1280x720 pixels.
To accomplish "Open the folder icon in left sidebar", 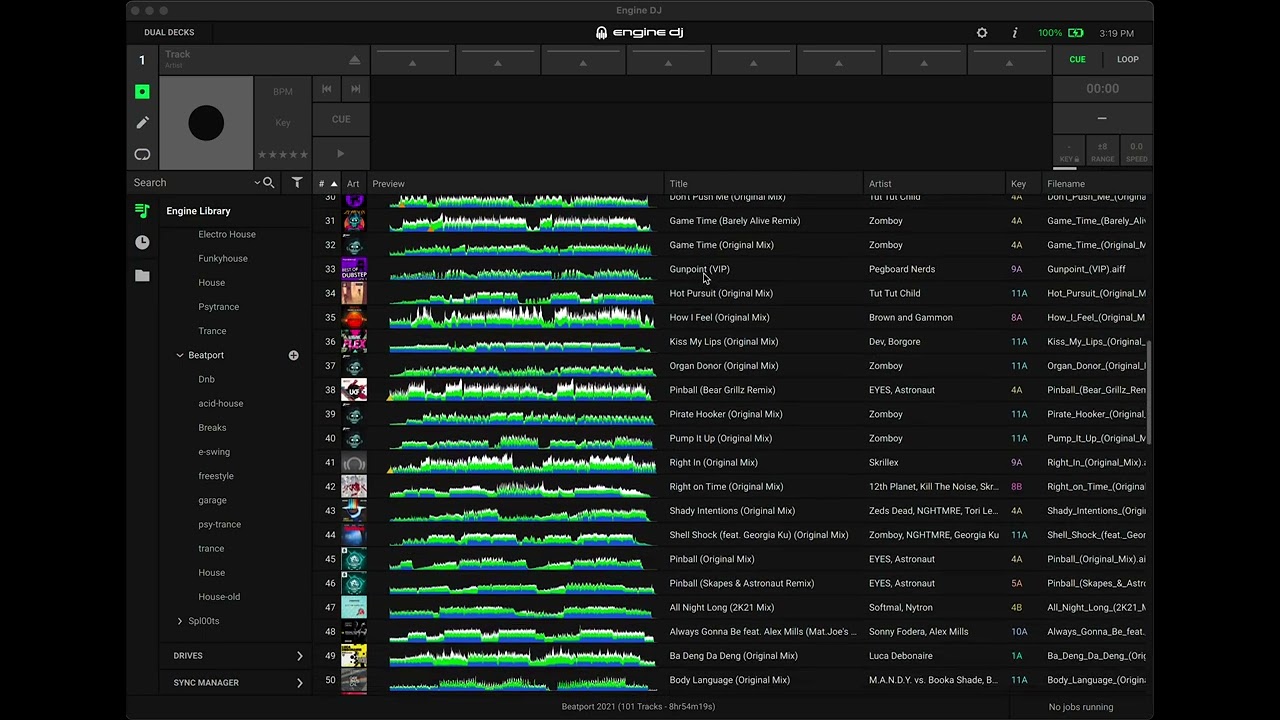I will (x=142, y=276).
